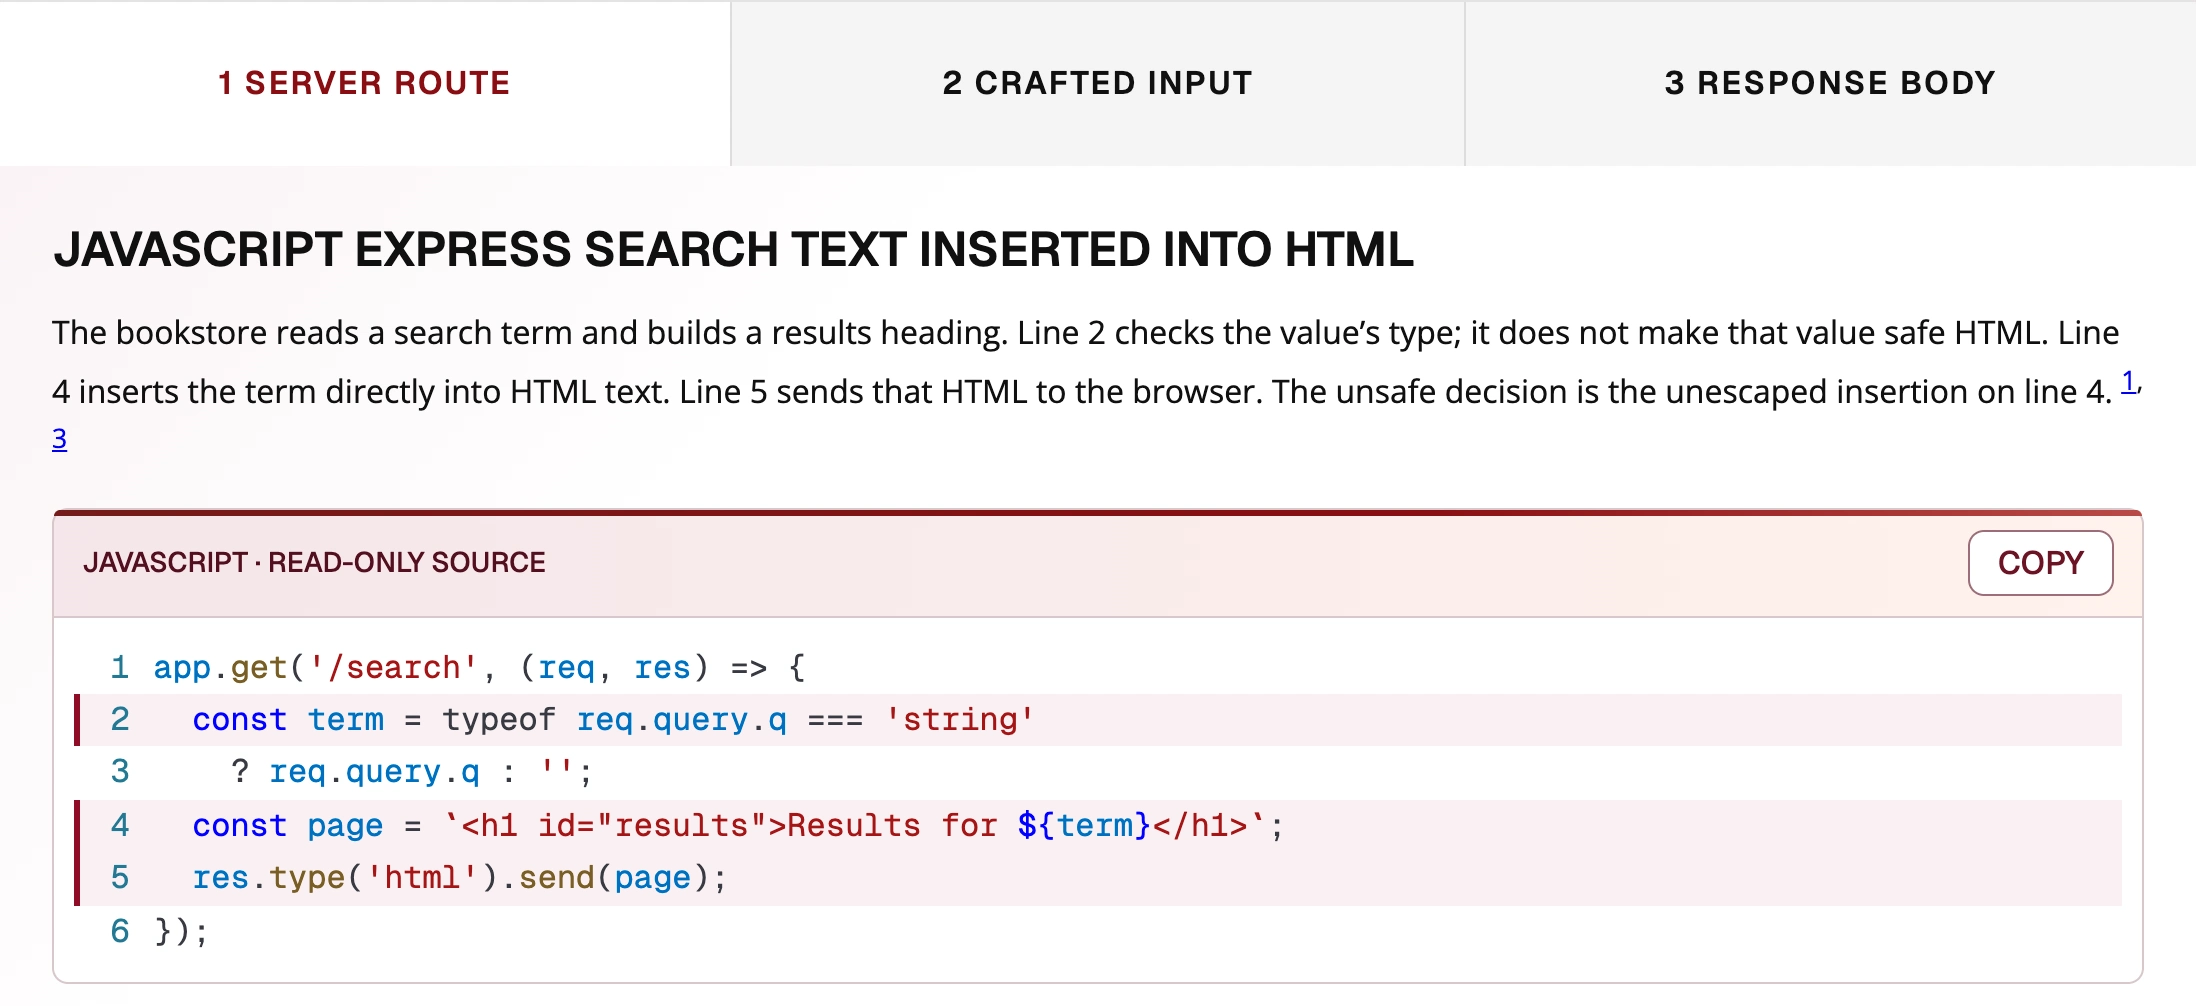Copy the JavaScript source code
This screenshot has width=2196, height=1006.
click(2040, 563)
